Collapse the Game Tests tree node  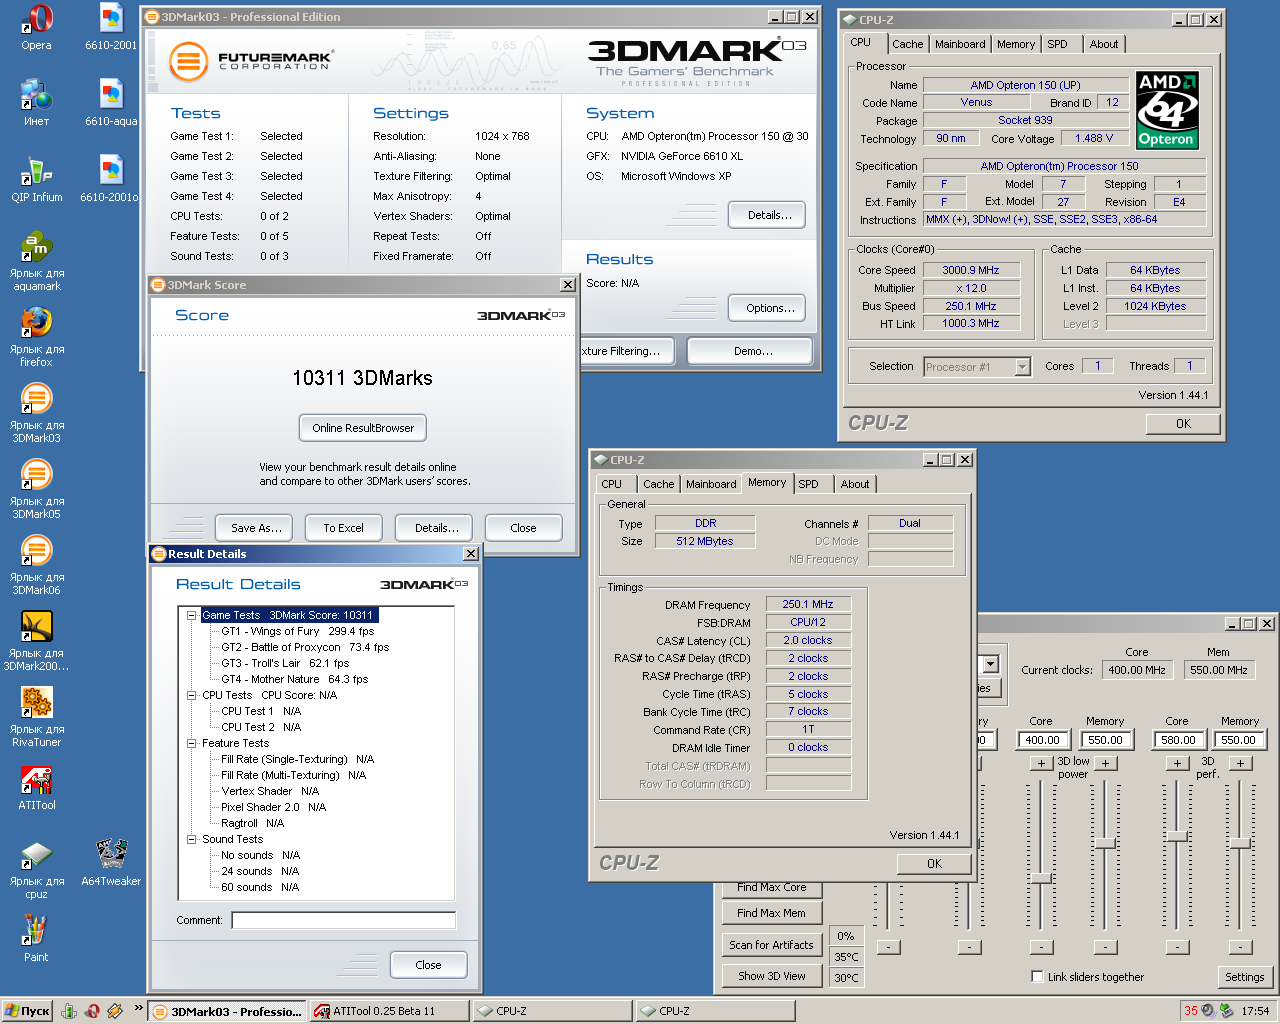click(191, 615)
